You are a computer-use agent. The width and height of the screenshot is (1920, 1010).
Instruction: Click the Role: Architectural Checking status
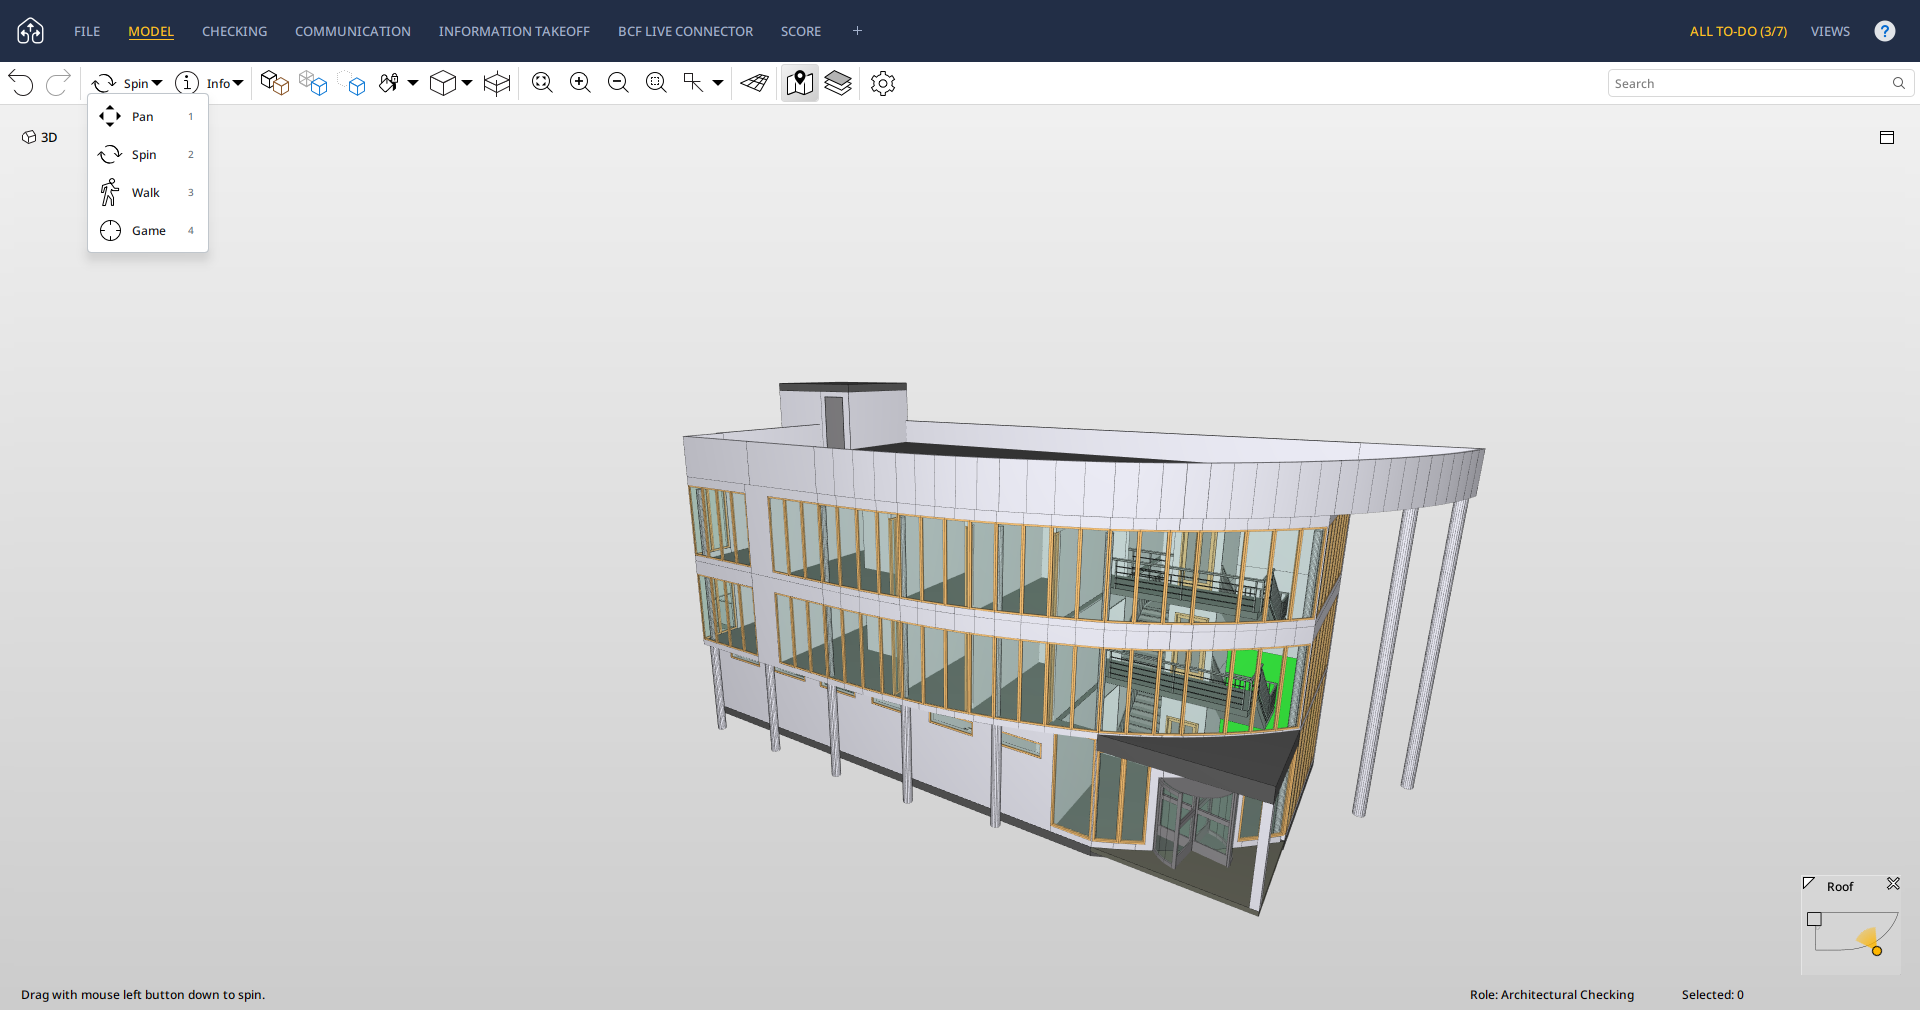pos(1551,995)
